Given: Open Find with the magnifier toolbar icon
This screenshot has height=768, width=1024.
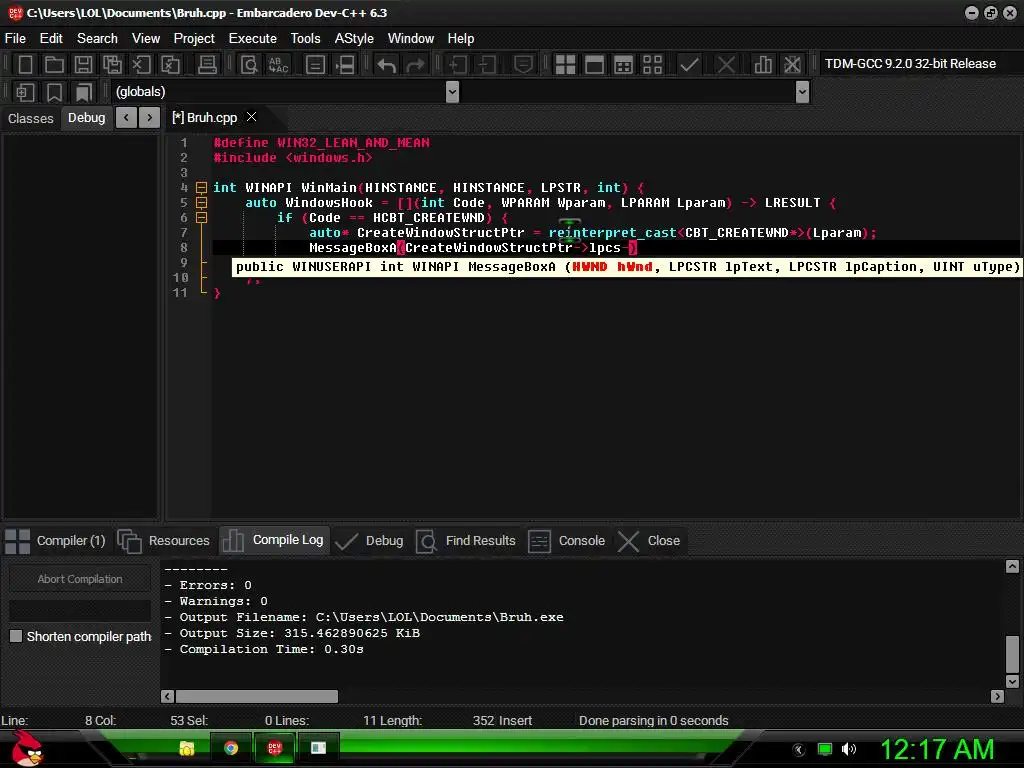Looking at the screenshot, I should [x=249, y=64].
